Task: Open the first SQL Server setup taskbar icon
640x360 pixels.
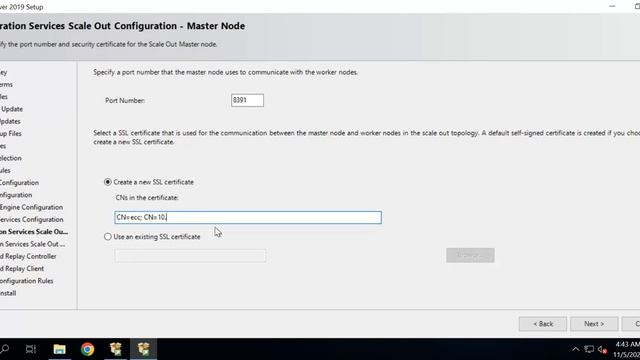Action: coord(116,349)
